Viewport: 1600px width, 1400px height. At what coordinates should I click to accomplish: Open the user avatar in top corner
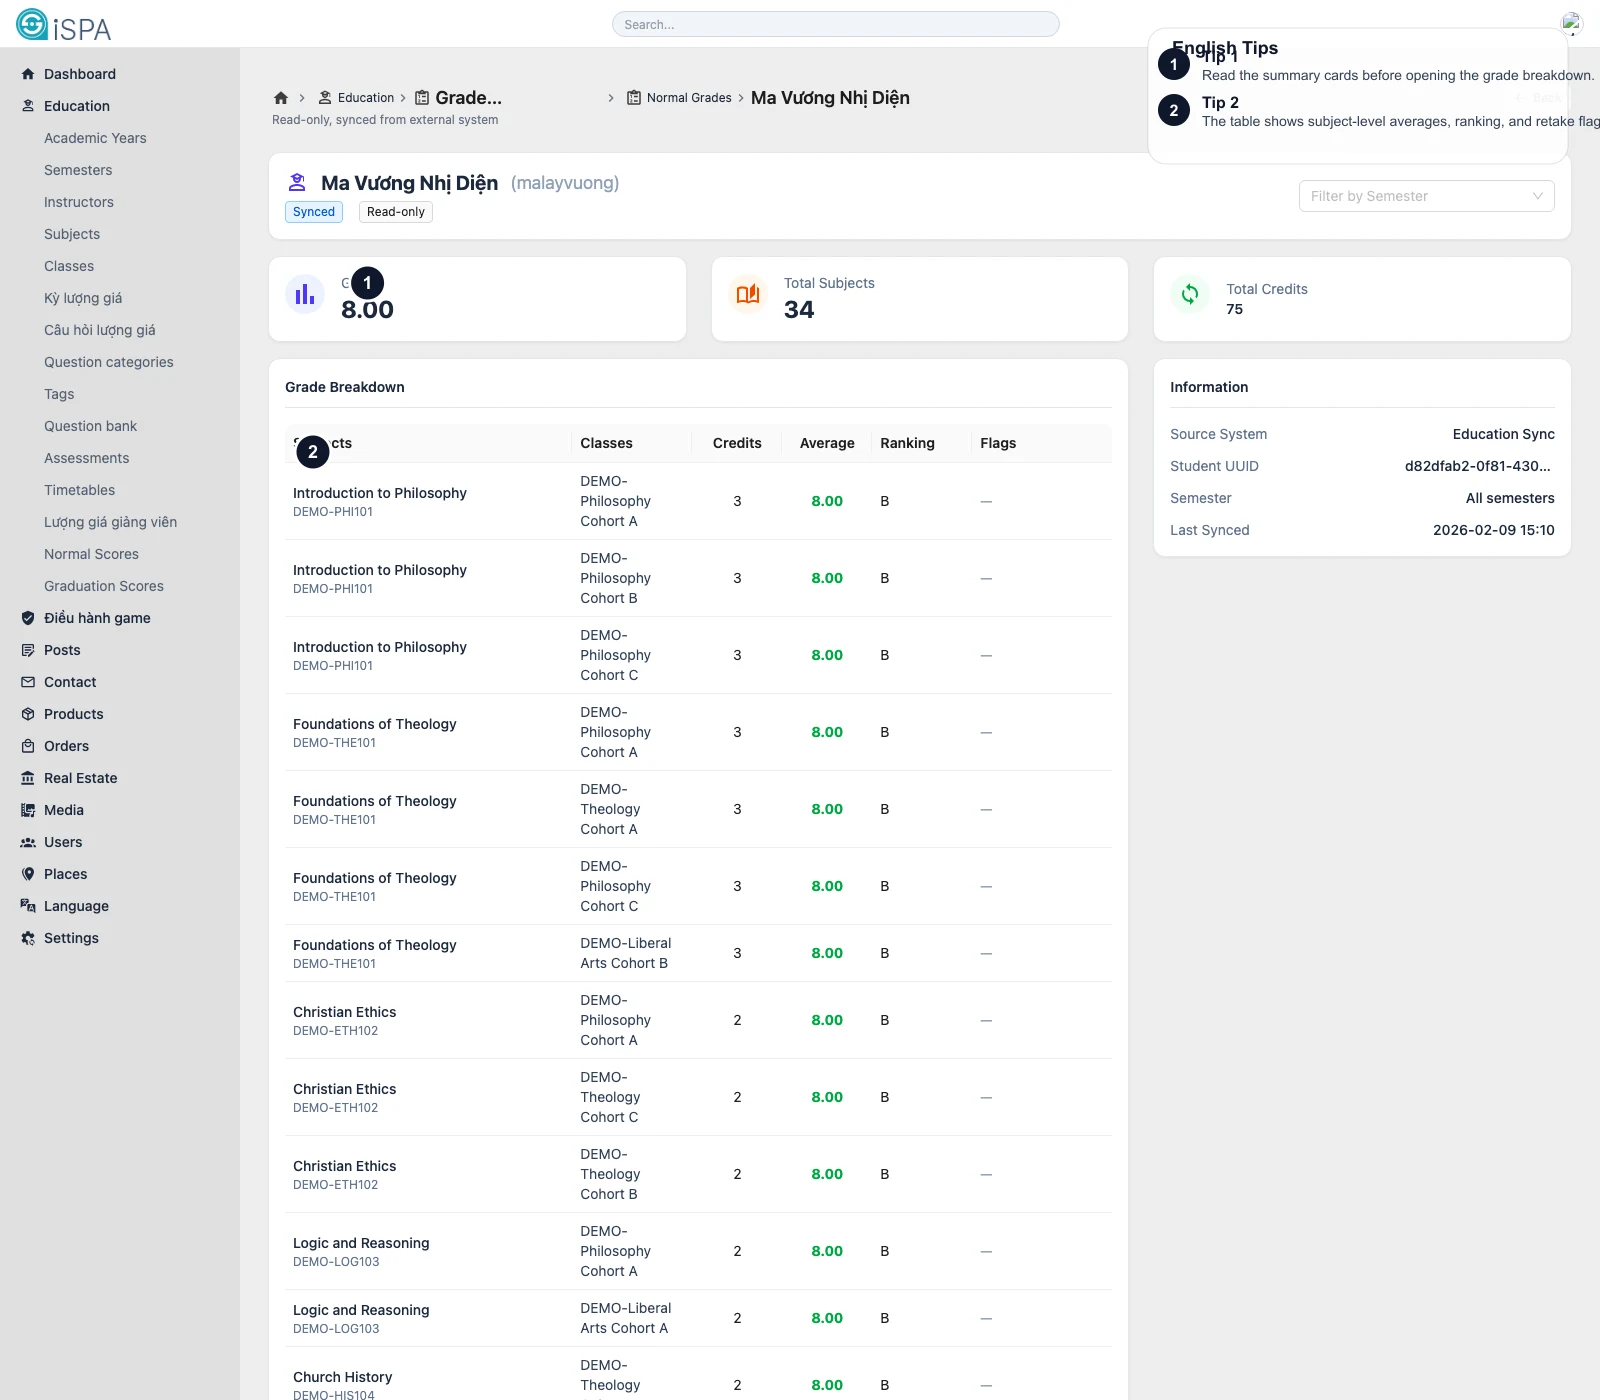tap(1572, 24)
